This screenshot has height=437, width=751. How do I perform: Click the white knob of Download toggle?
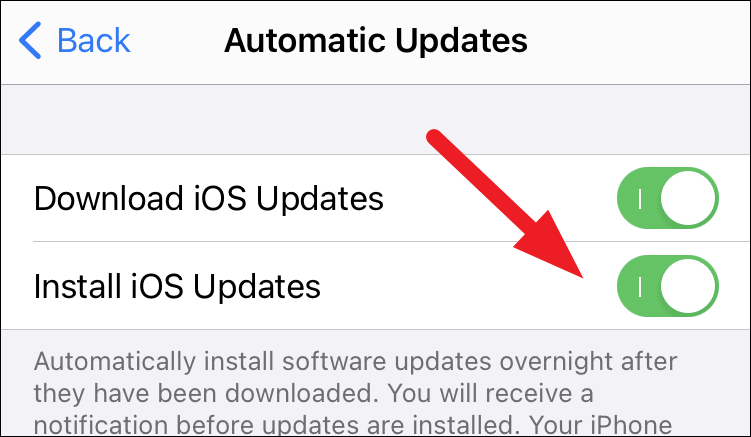688,198
